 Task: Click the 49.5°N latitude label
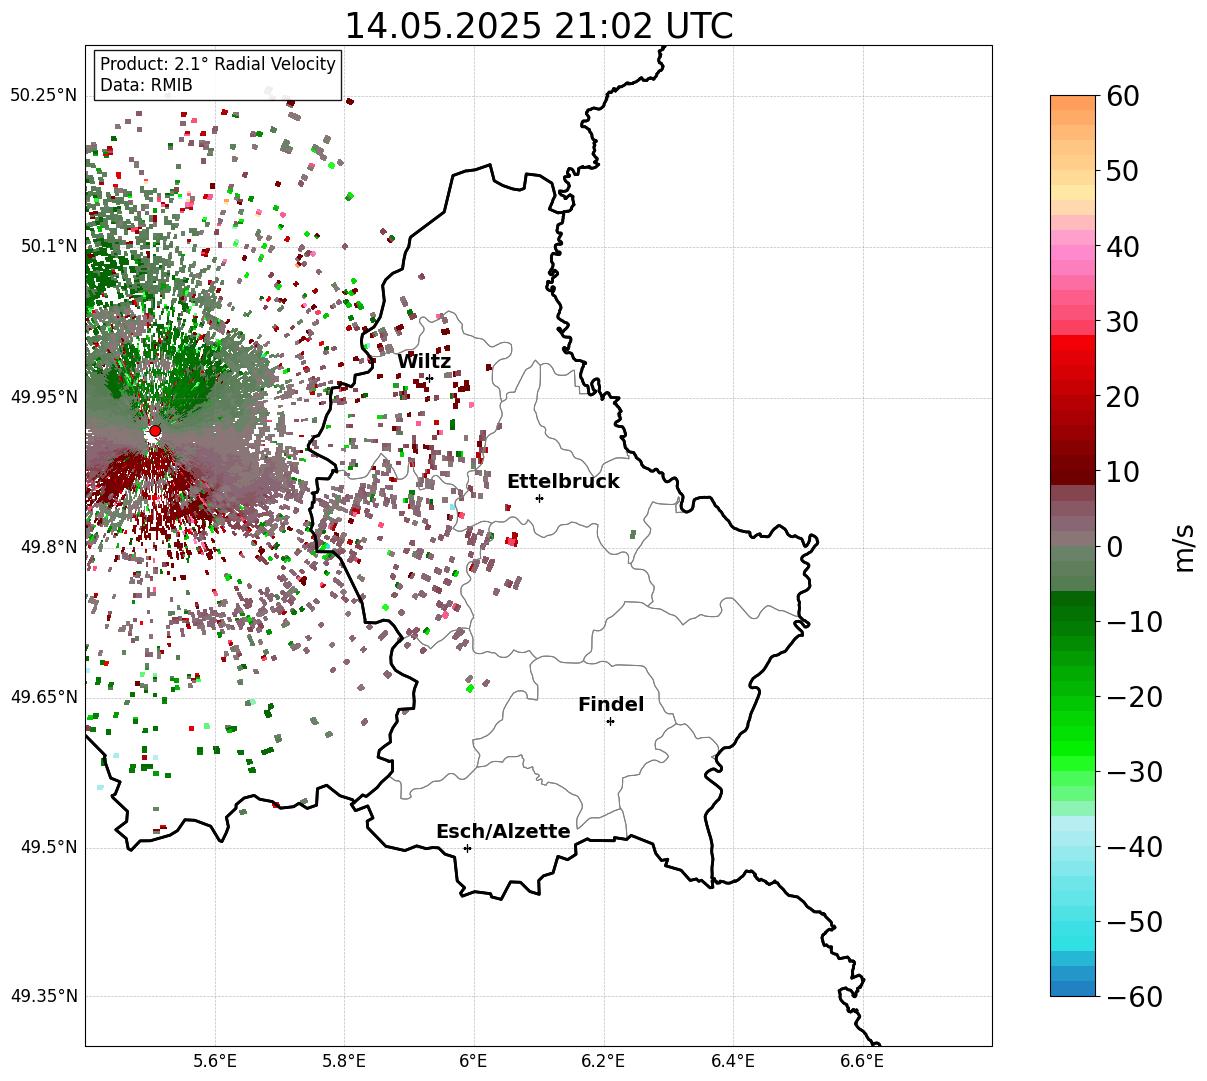(48, 847)
